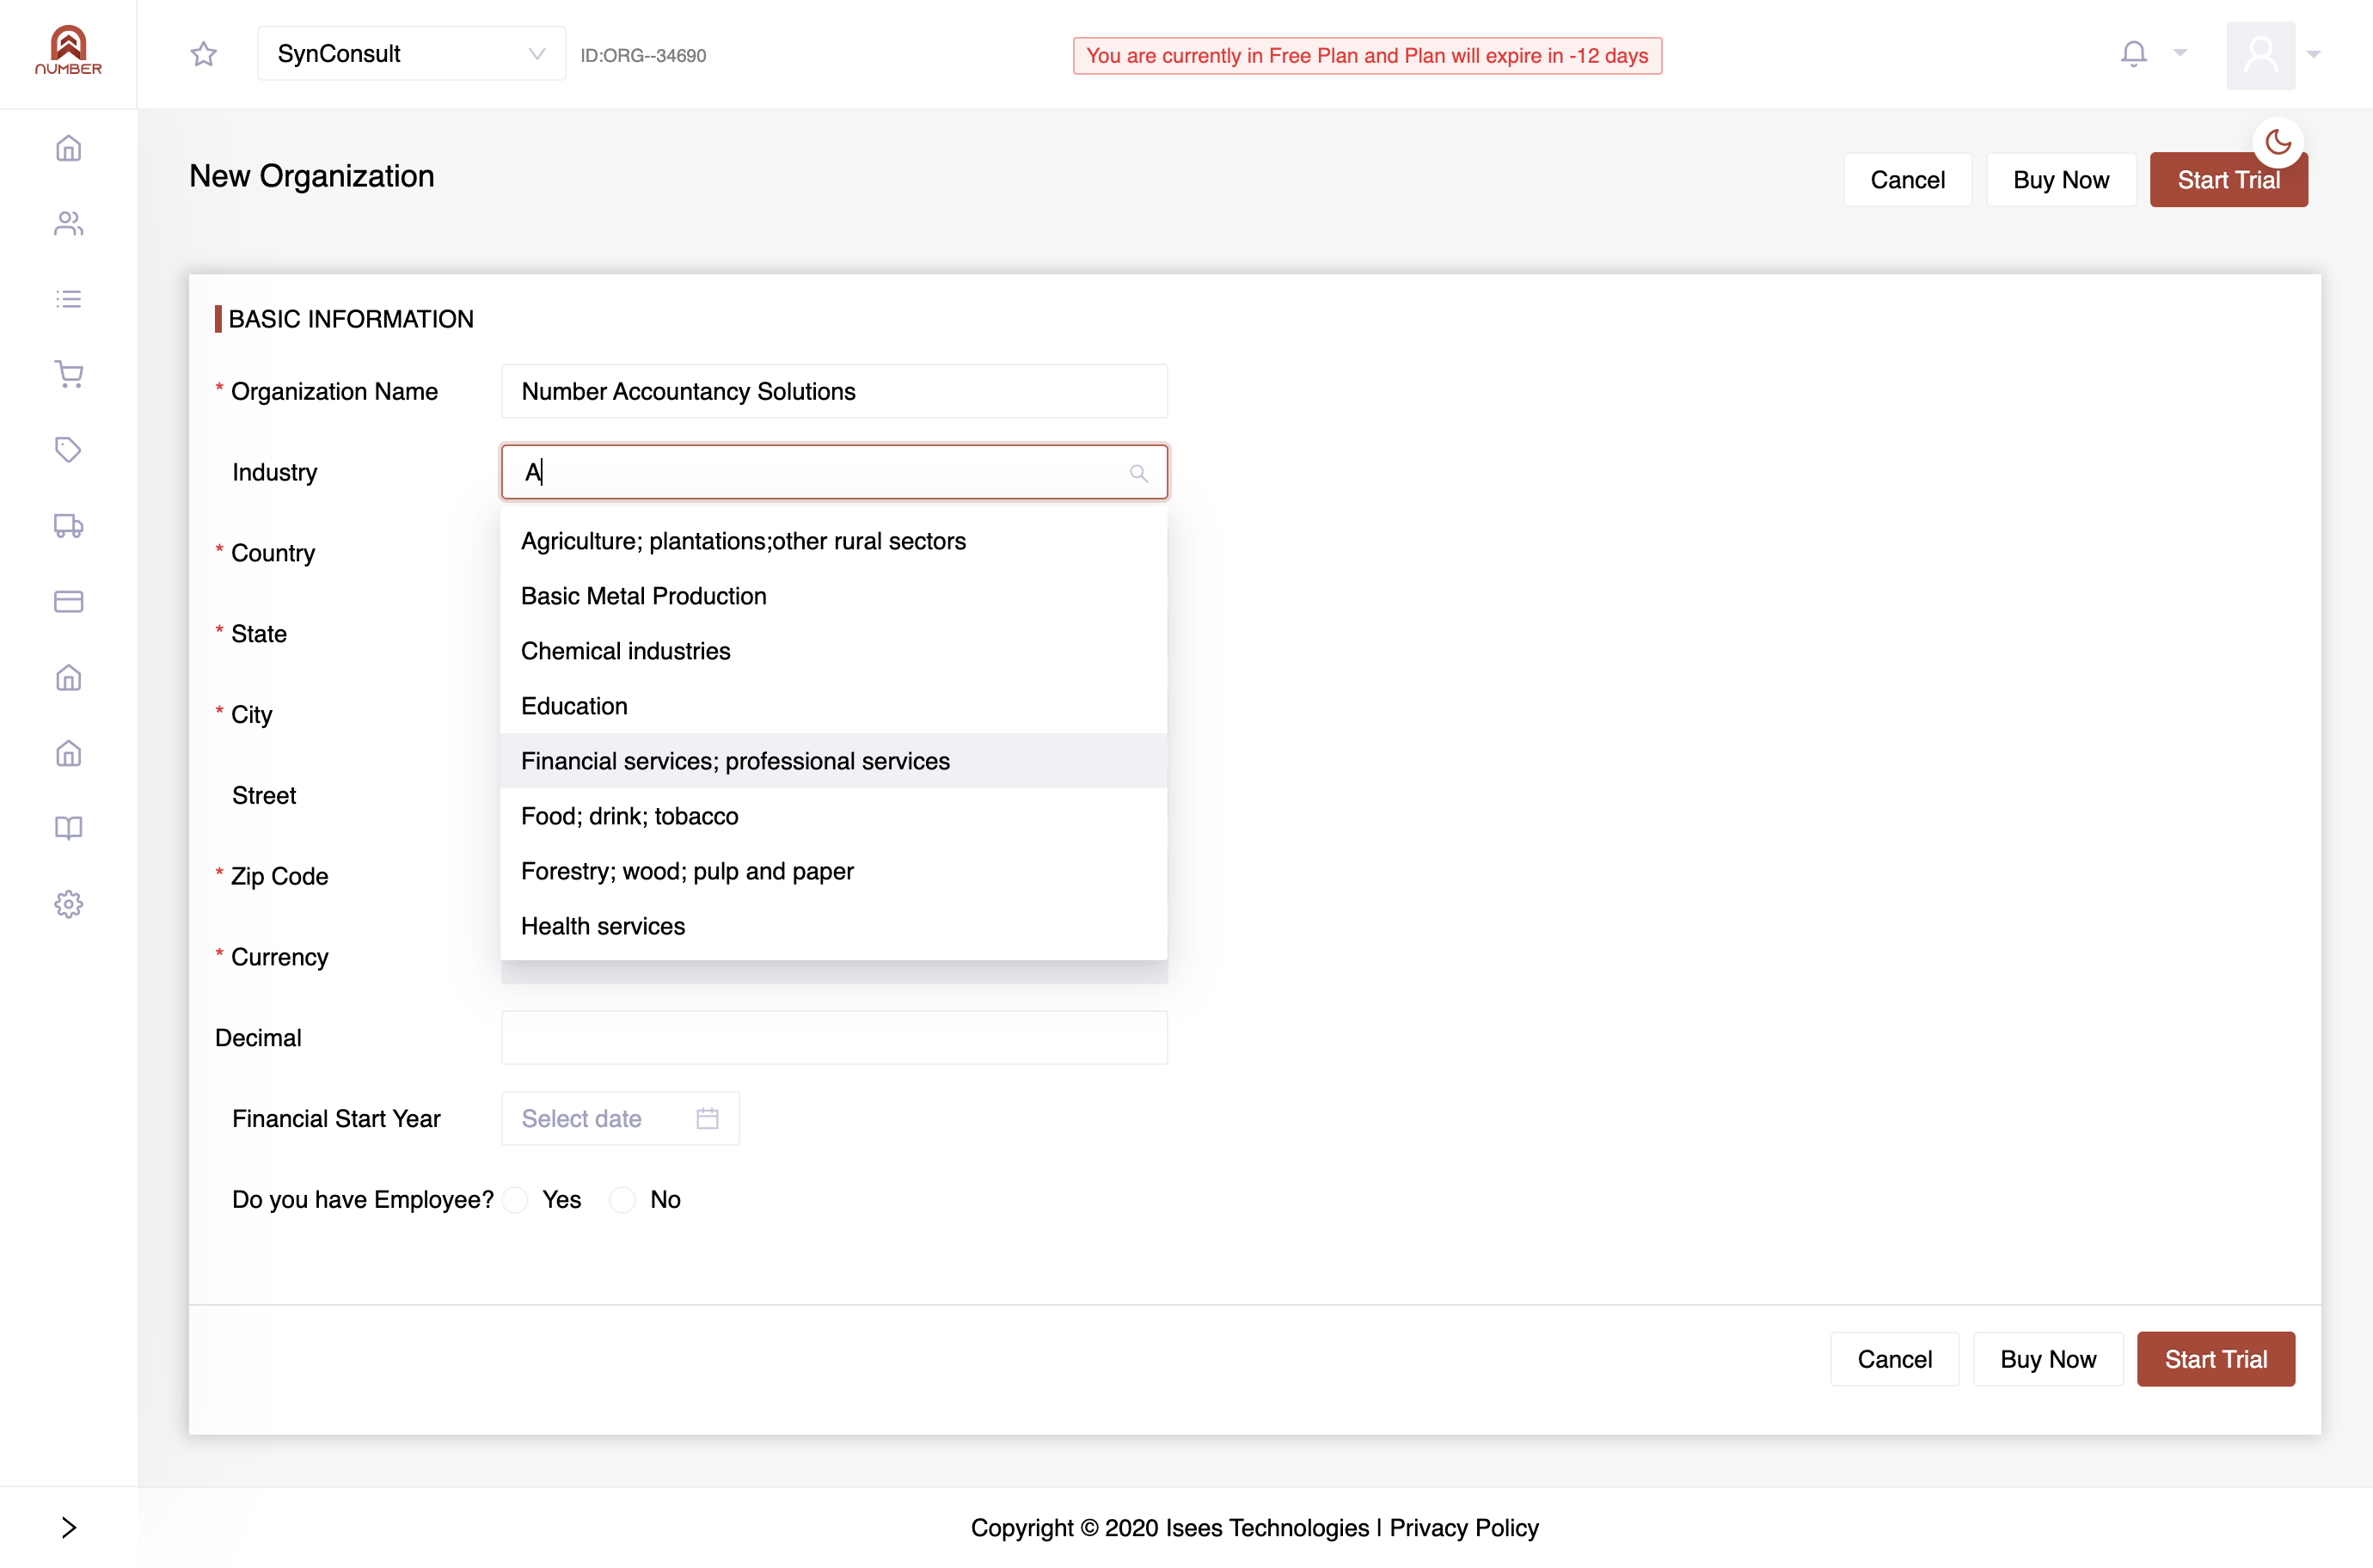Open the book icon in sidebar
The image size is (2373, 1568).
pos(68,828)
